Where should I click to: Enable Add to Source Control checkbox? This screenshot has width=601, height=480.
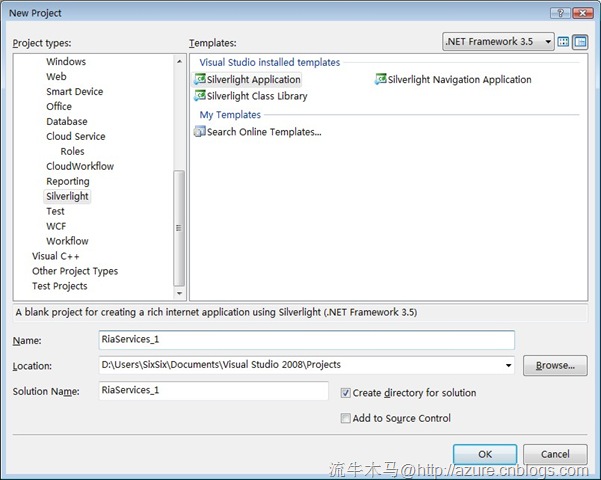click(346, 418)
